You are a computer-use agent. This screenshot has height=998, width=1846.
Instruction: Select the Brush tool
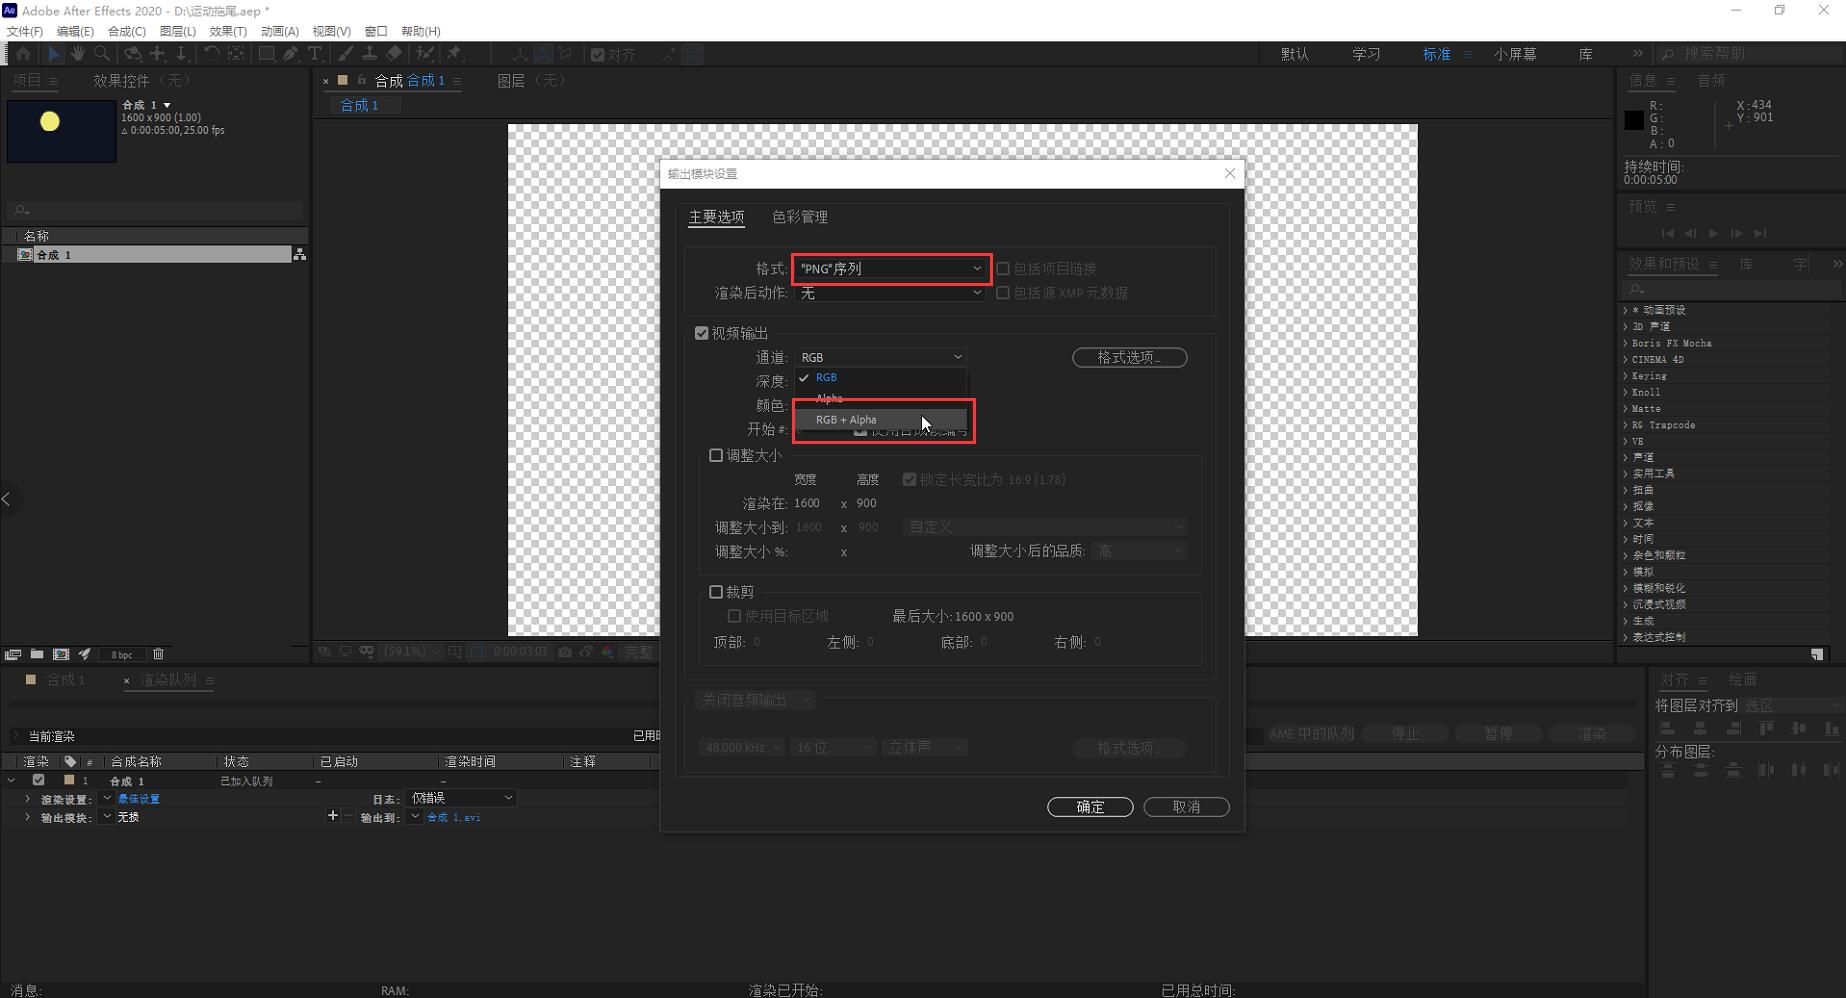point(345,54)
